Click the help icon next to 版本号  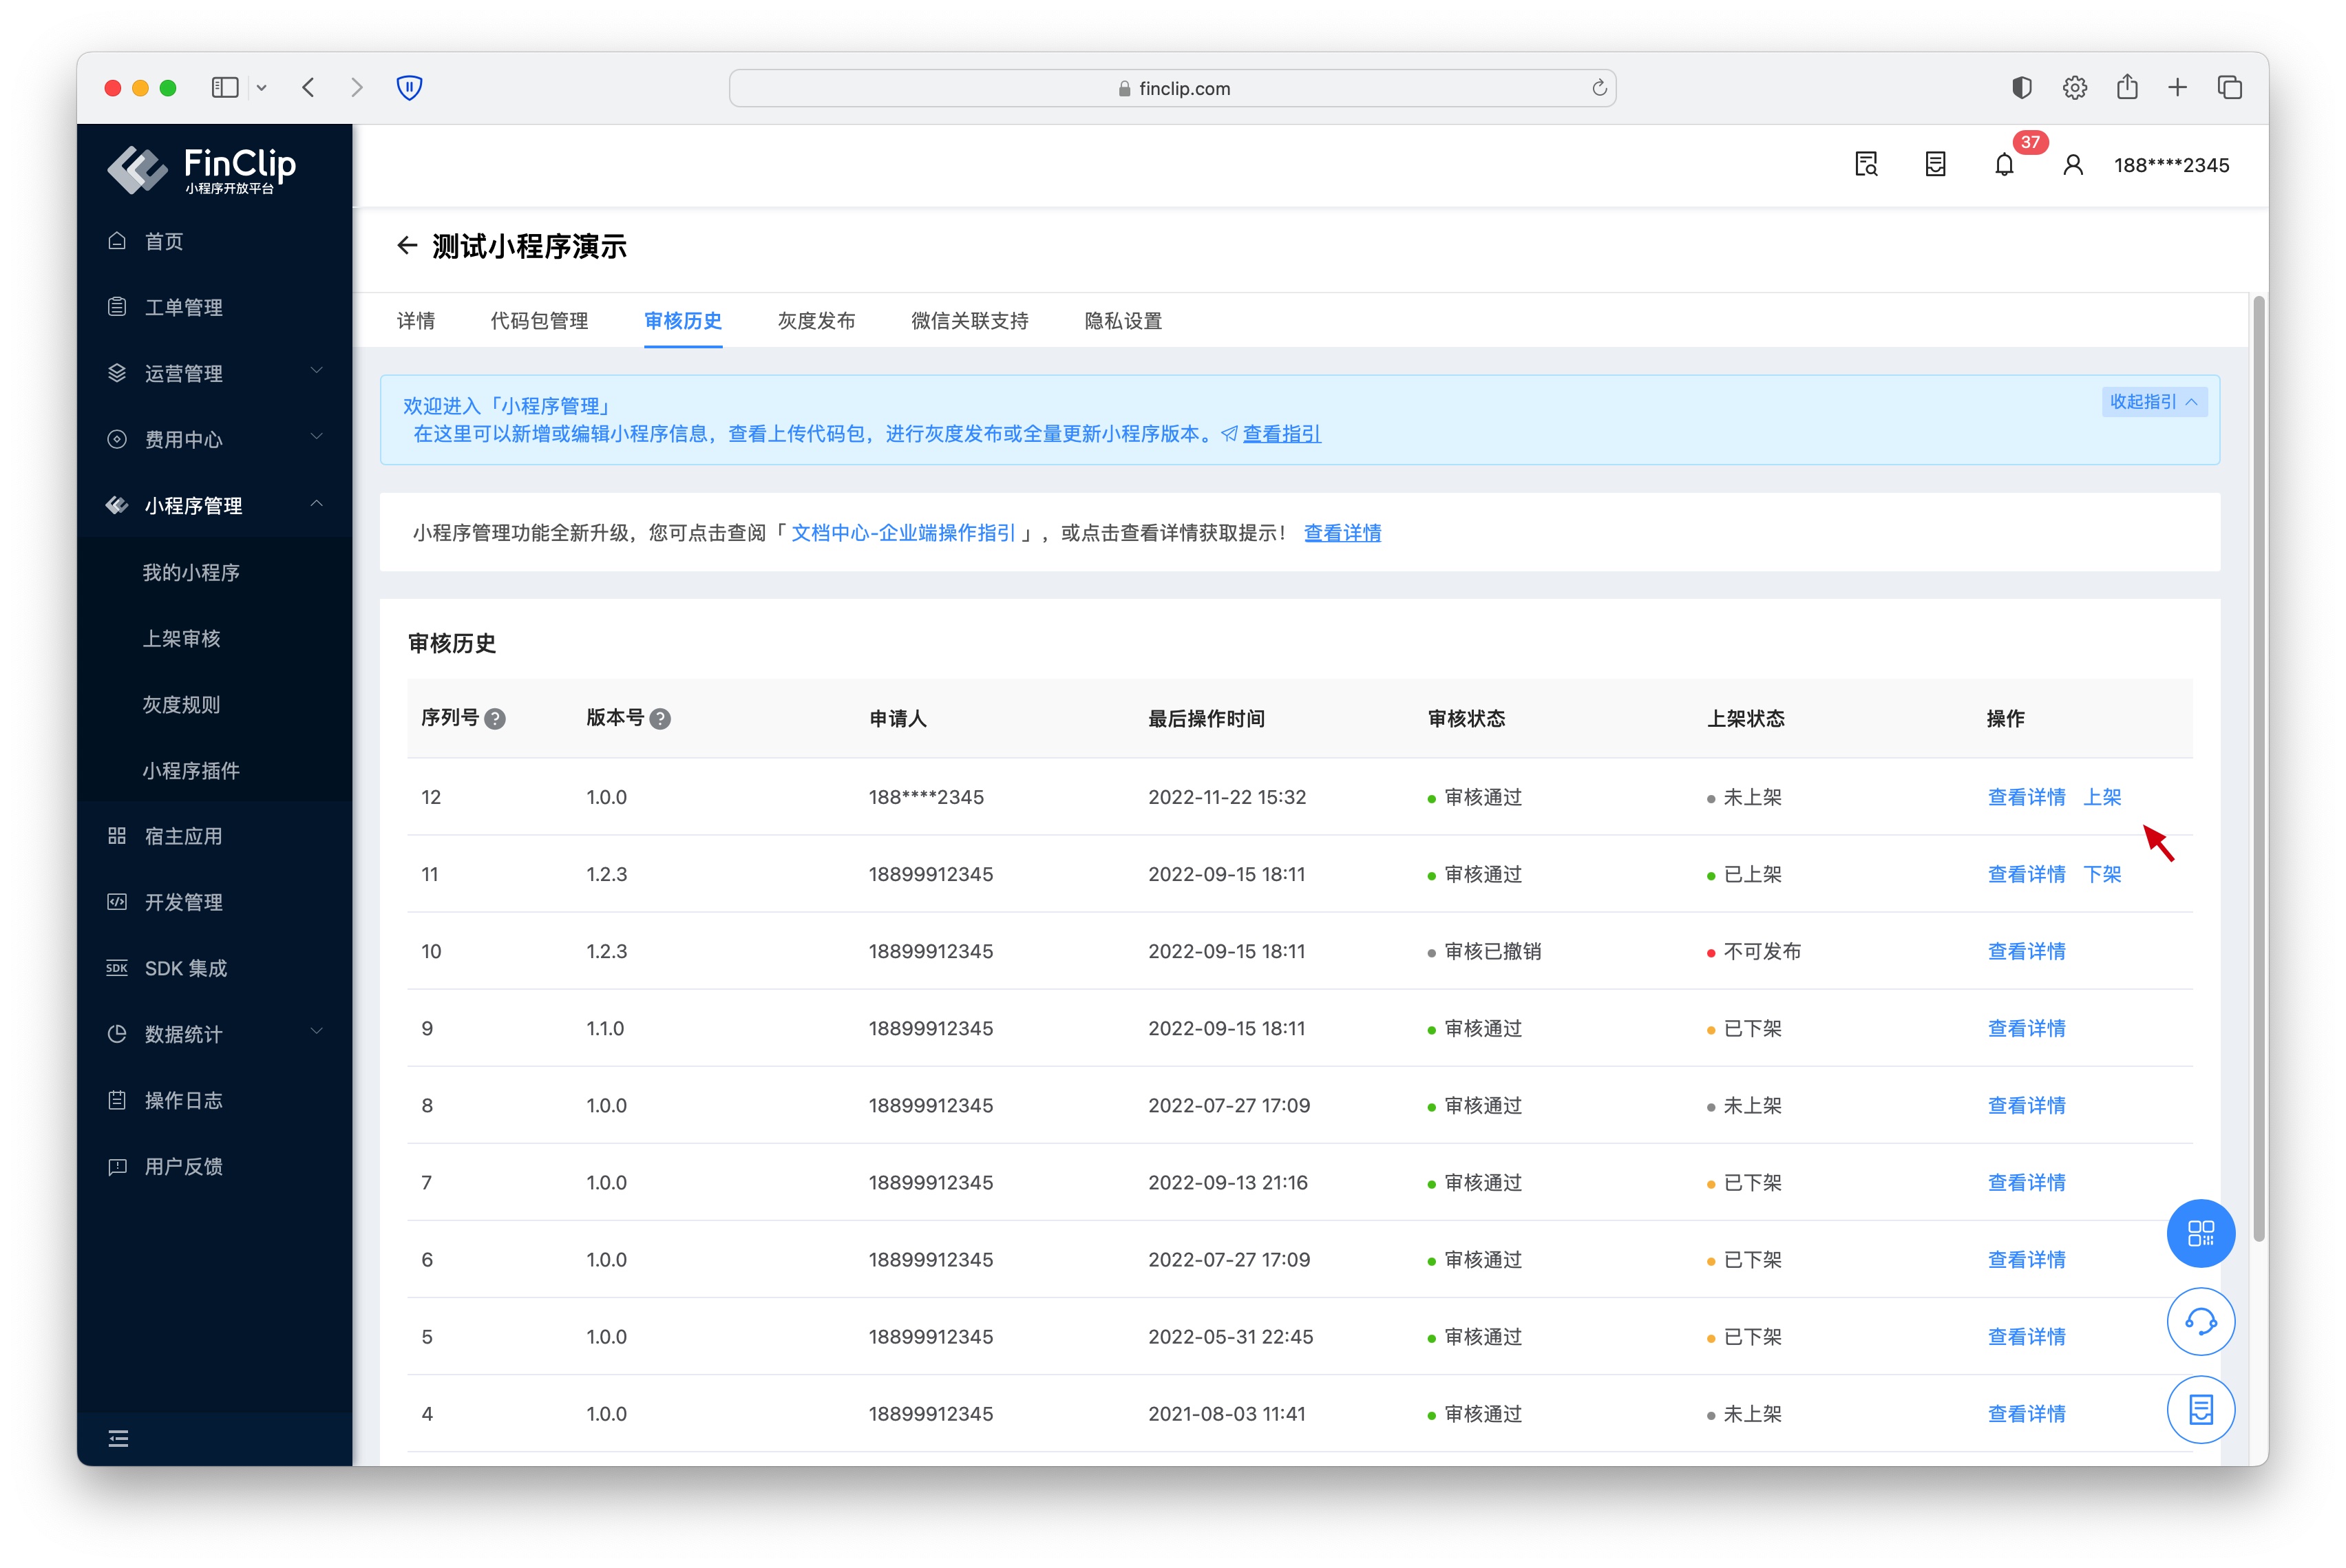[660, 719]
